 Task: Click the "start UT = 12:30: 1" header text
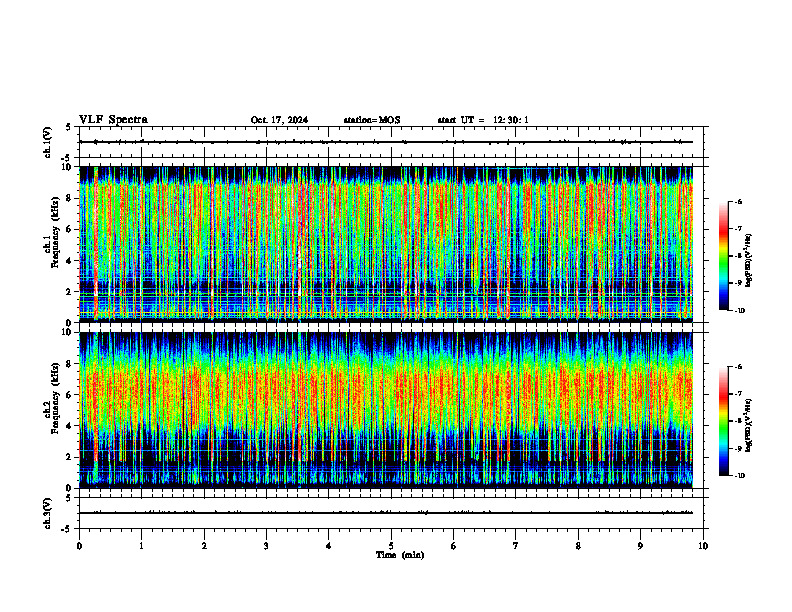point(483,120)
